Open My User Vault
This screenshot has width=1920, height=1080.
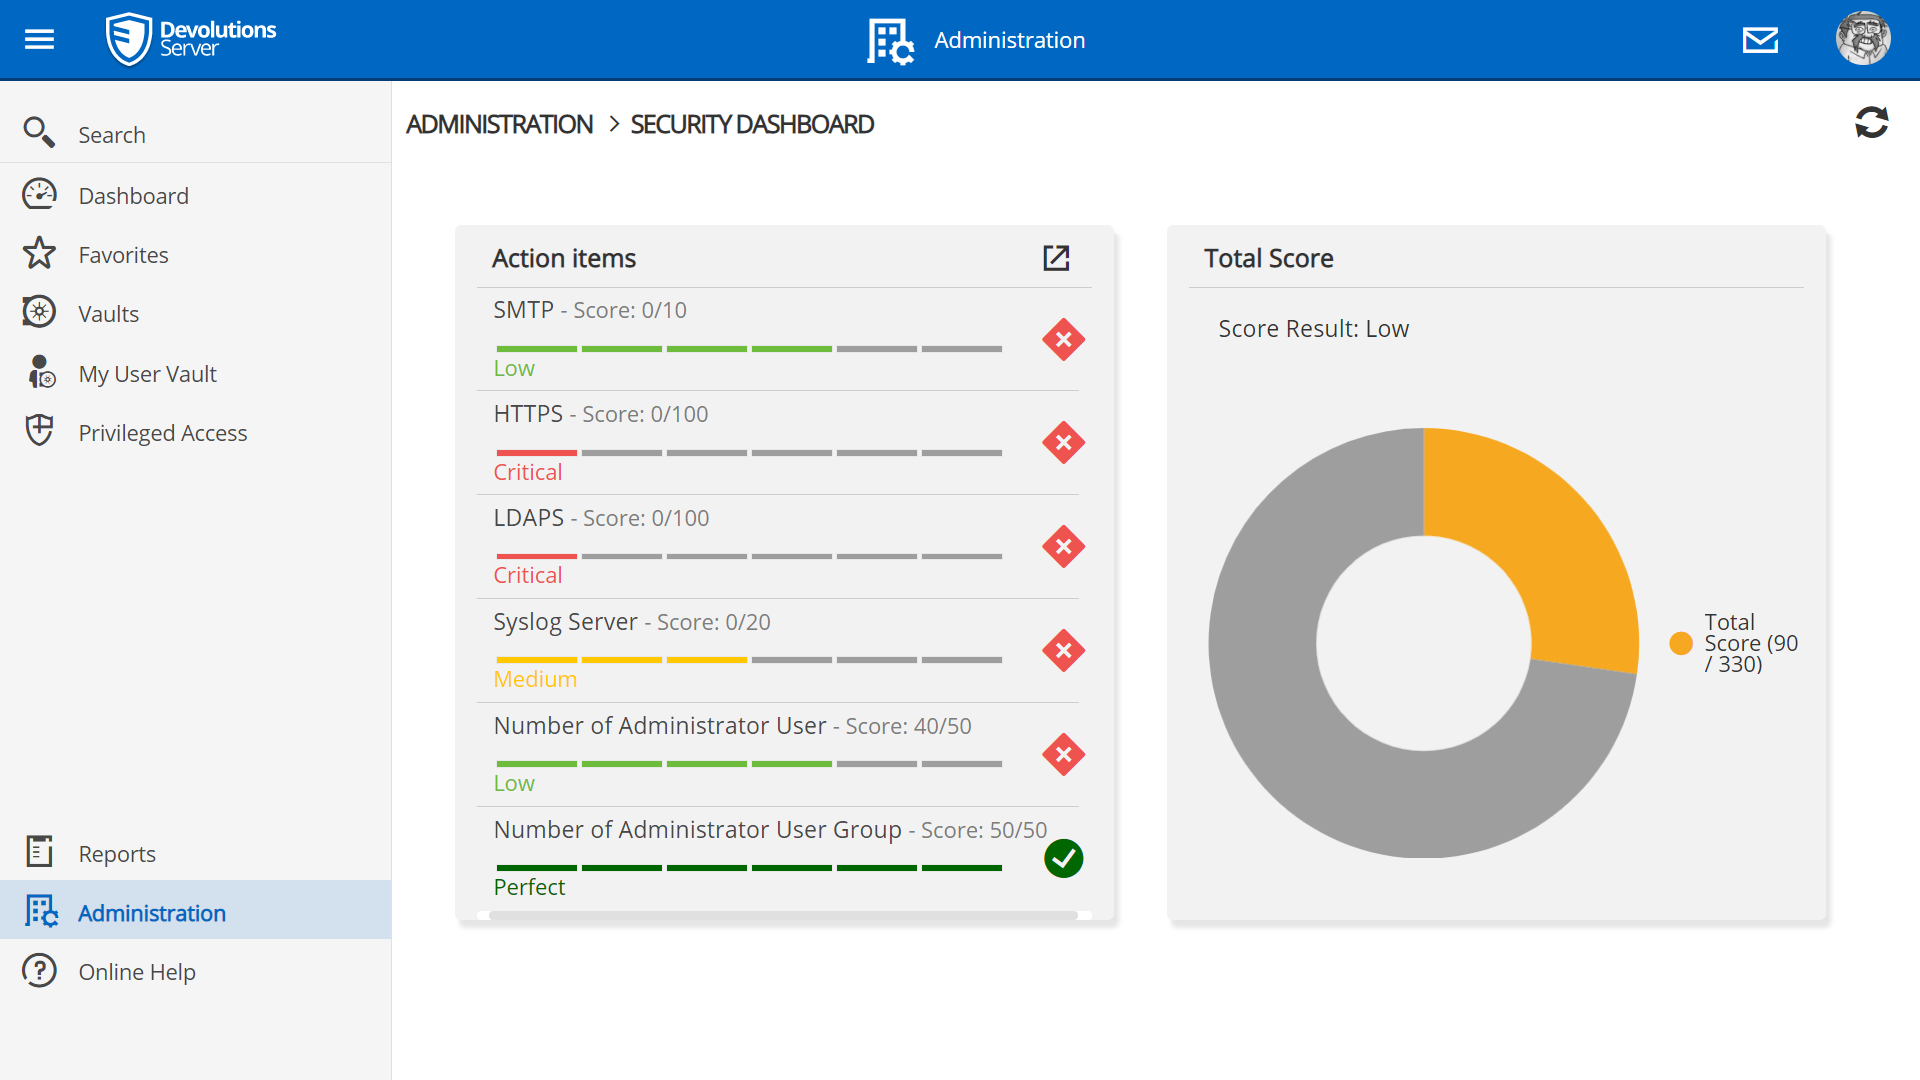tap(147, 374)
